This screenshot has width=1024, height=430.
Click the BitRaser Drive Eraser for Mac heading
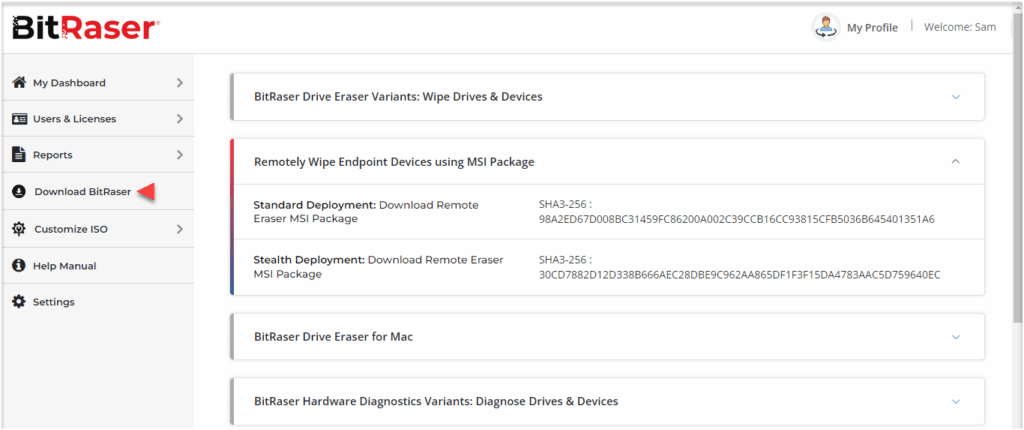click(333, 337)
